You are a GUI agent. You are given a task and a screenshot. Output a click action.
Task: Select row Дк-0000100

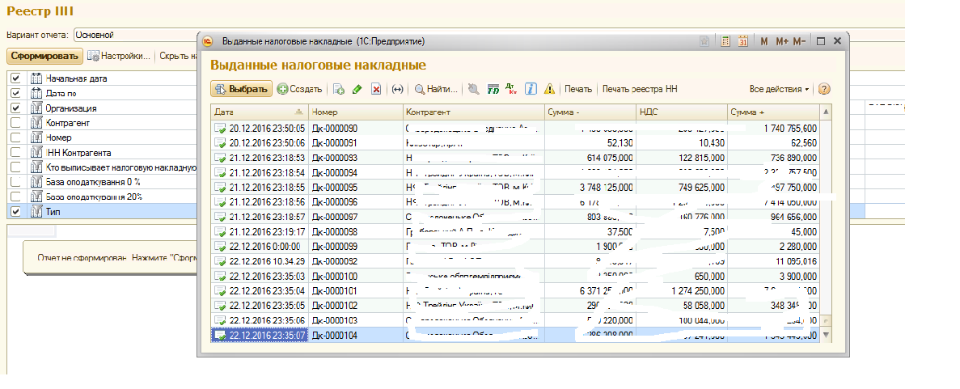(x=515, y=276)
